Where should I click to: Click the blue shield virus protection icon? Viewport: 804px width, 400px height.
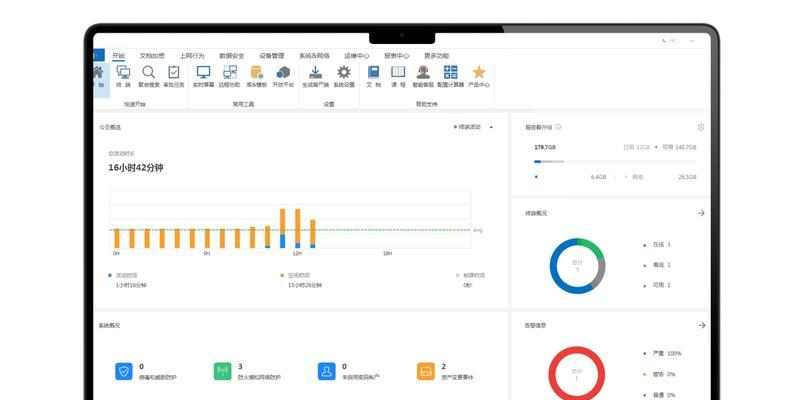tap(124, 371)
